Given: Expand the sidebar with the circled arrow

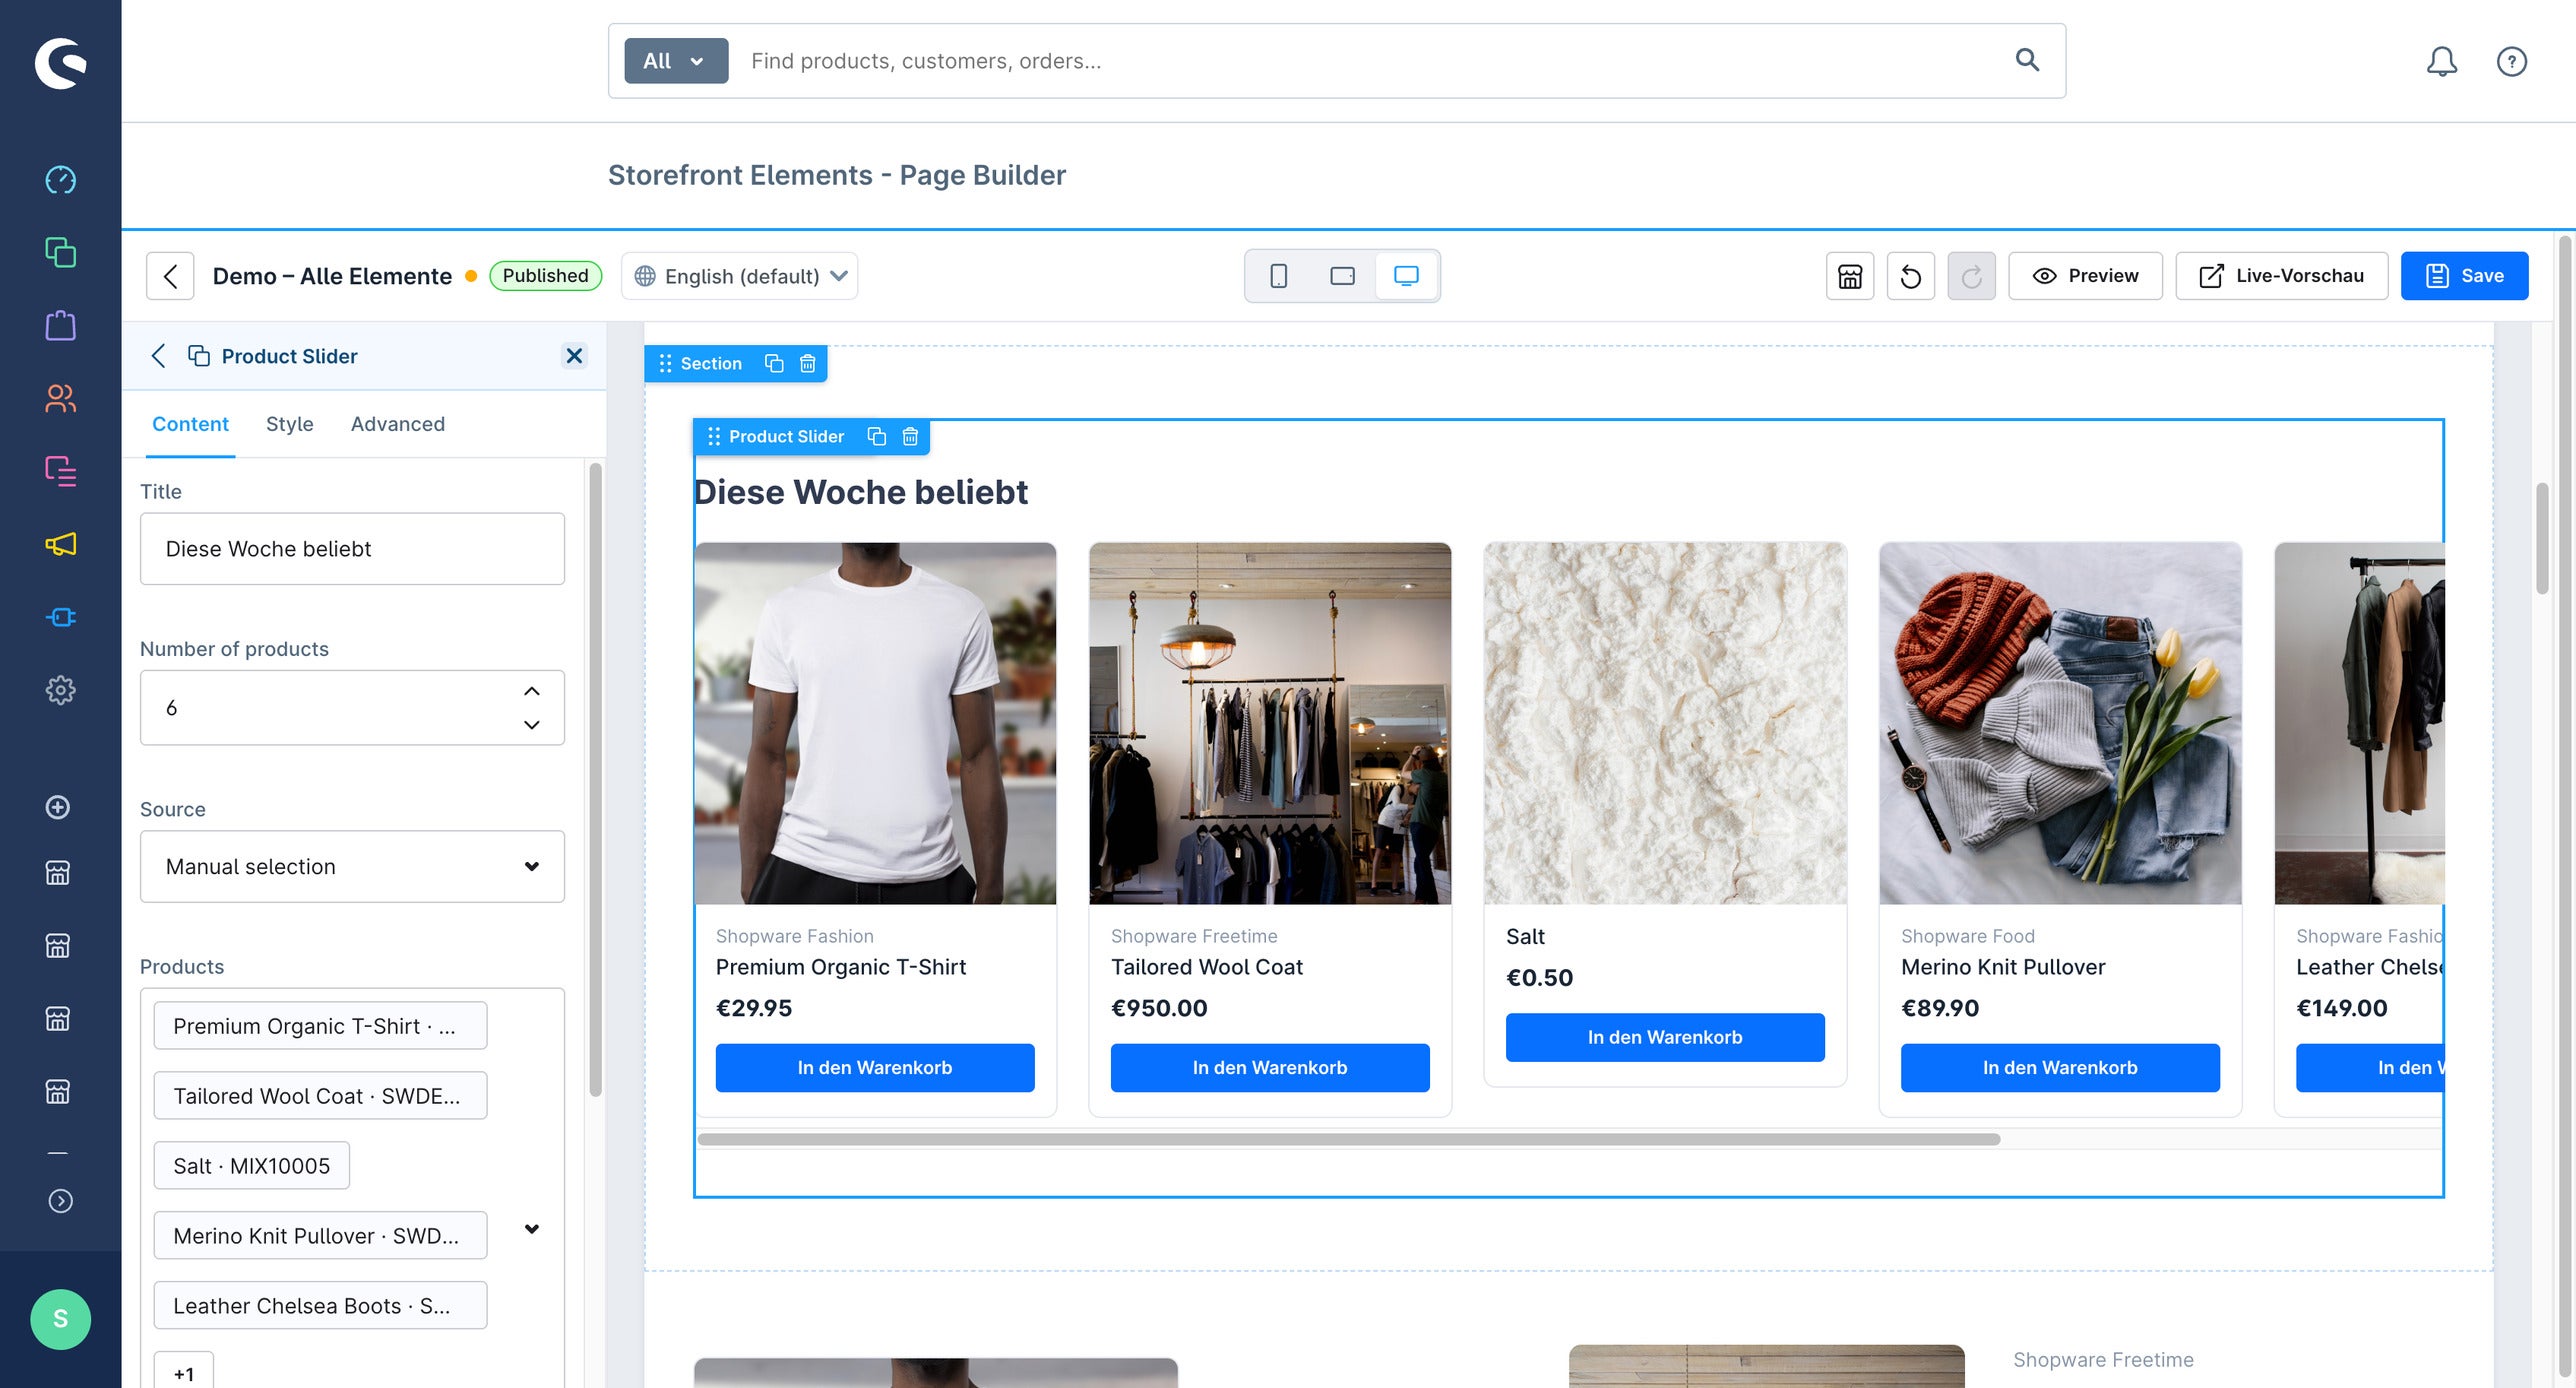Looking at the screenshot, I should 60,1201.
